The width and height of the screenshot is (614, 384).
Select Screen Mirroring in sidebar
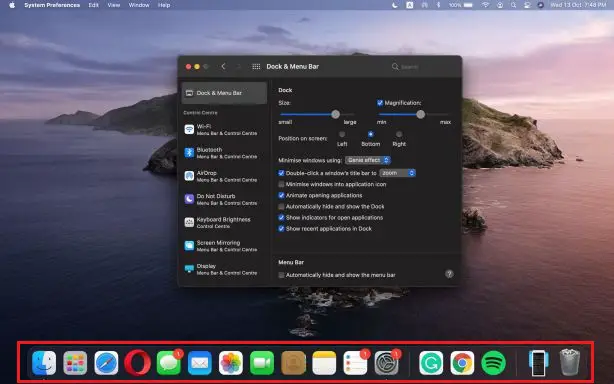coord(224,246)
